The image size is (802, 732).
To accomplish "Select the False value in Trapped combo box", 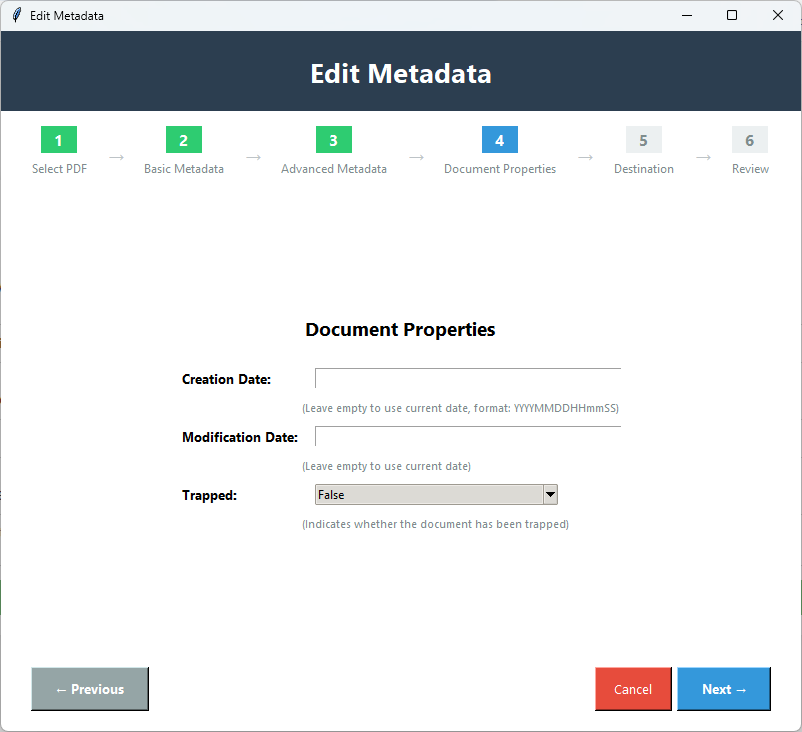I will click(420, 494).
